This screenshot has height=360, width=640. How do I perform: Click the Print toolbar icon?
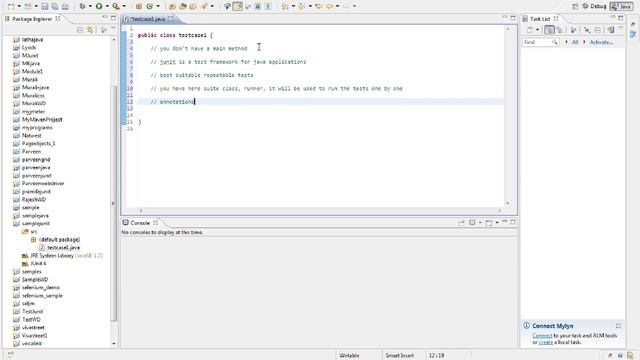coord(65,6)
